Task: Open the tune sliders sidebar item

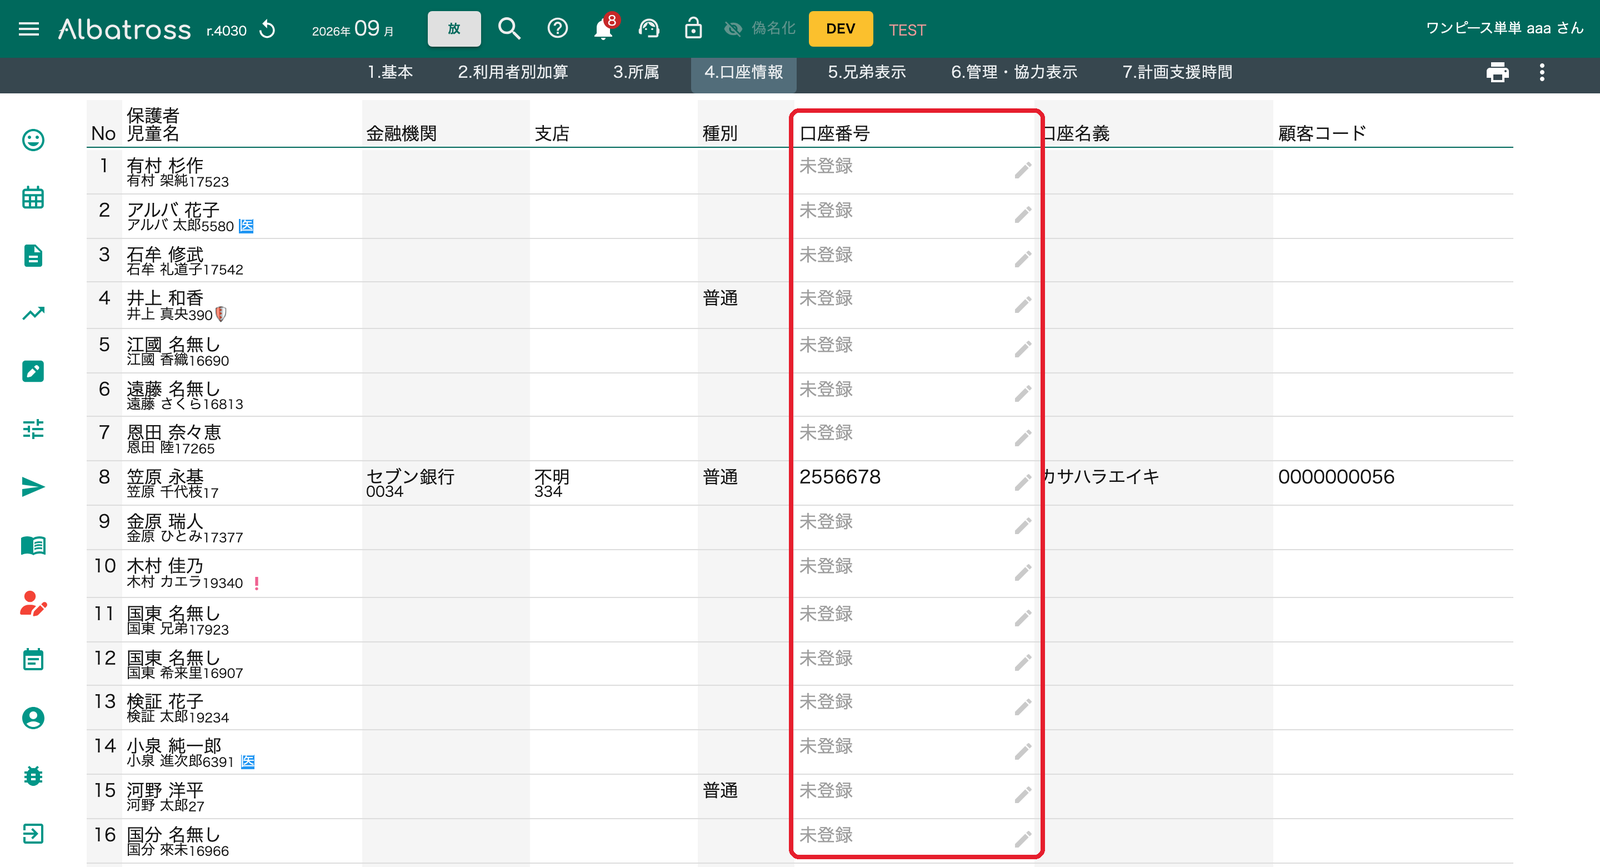Action: point(33,429)
